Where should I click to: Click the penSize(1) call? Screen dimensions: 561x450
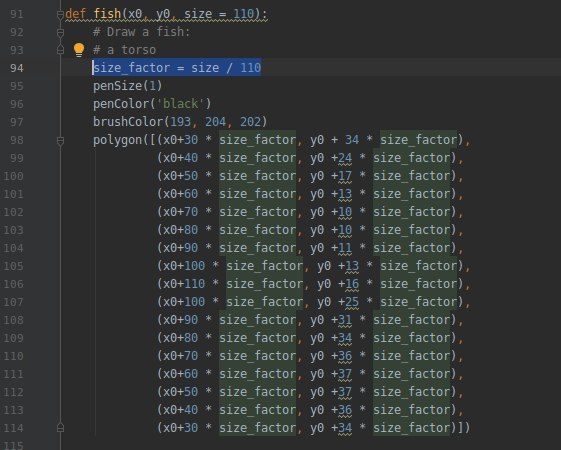tap(128, 86)
